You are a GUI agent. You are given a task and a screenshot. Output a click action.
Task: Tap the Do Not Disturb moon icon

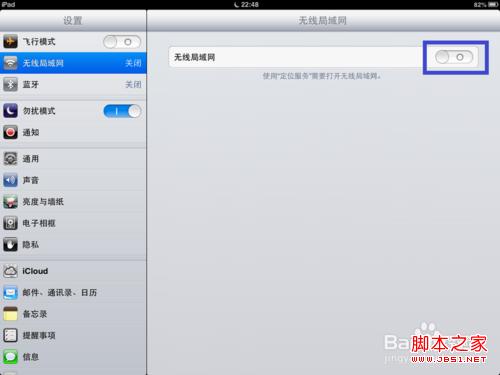[10, 111]
